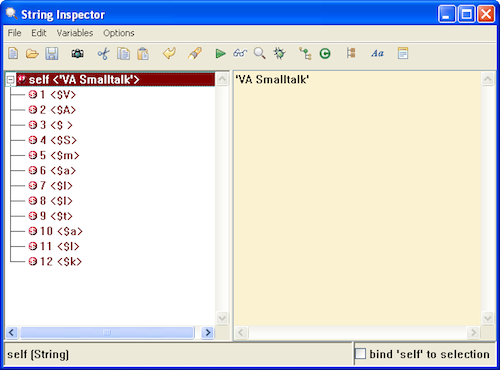This screenshot has height=370, width=500.
Task: Click the value pane left scroll arrow
Action: pos(241,332)
